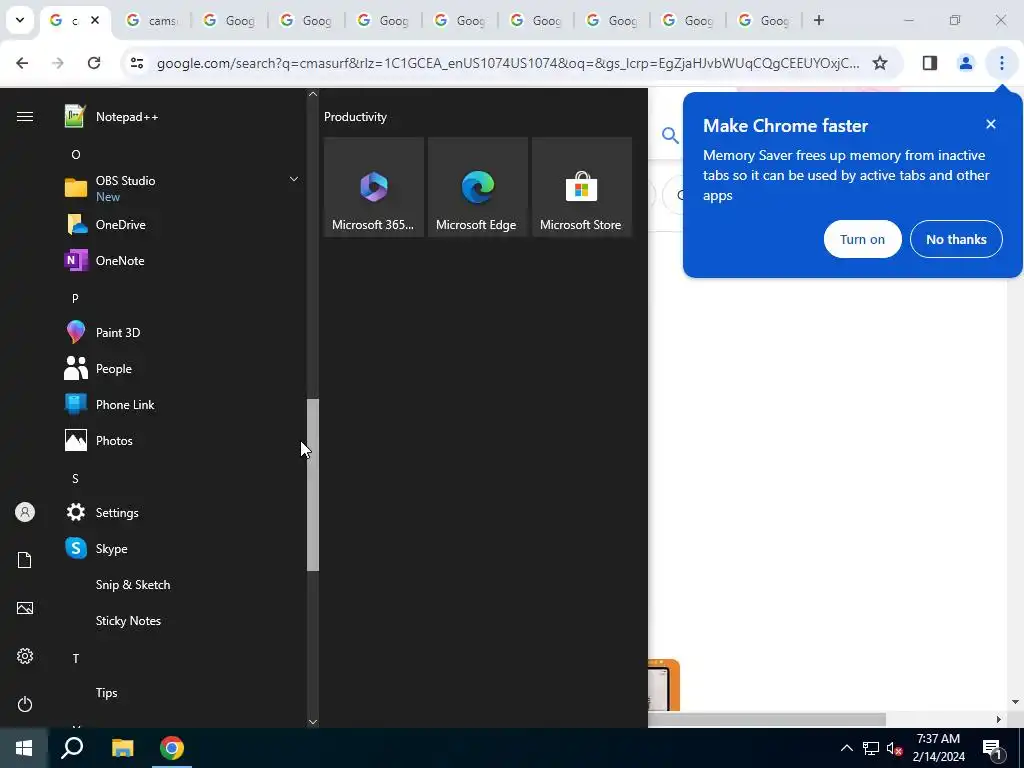1024x768 pixels.
Task: Close the active Chrome tab
Action: [x=95, y=20]
